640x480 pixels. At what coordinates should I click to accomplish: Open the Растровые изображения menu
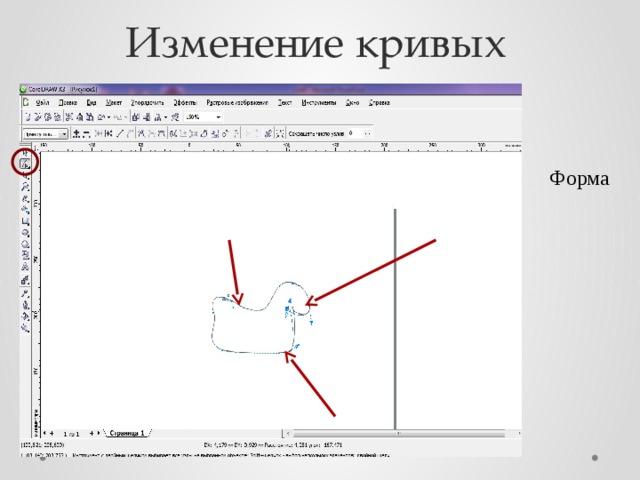[x=237, y=102]
